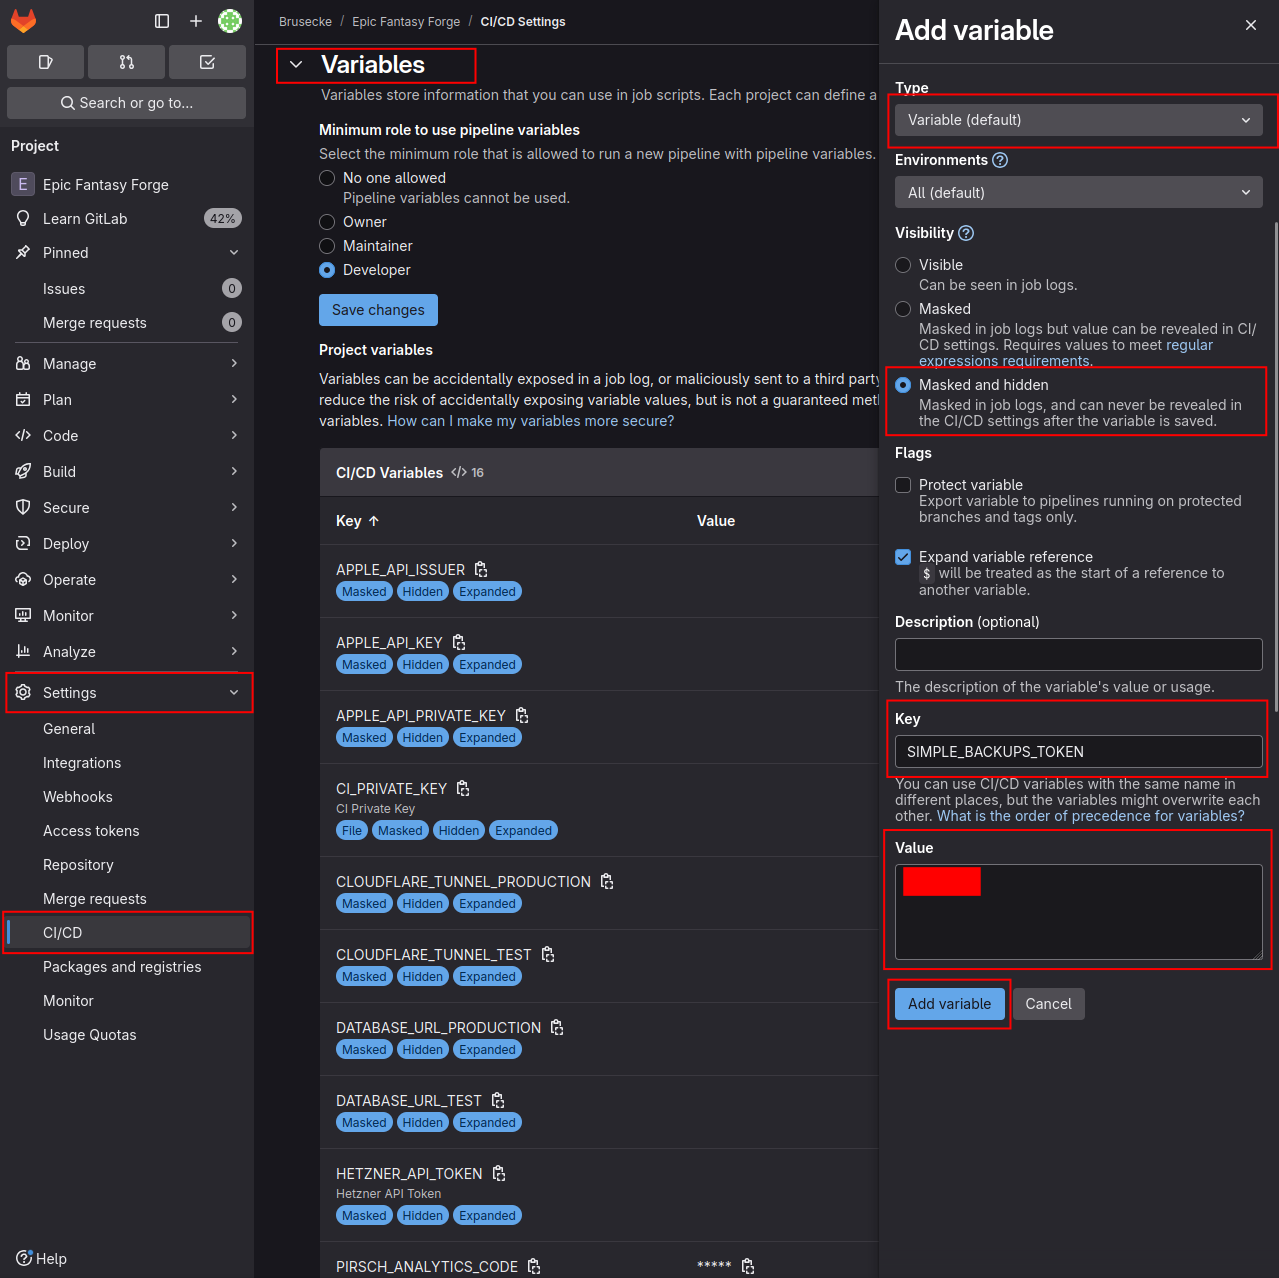This screenshot has height=1278, width=1279.
Task: Copy the DATABASE_URL_PRODUCTION key icon
Action: click(557, 1027)
